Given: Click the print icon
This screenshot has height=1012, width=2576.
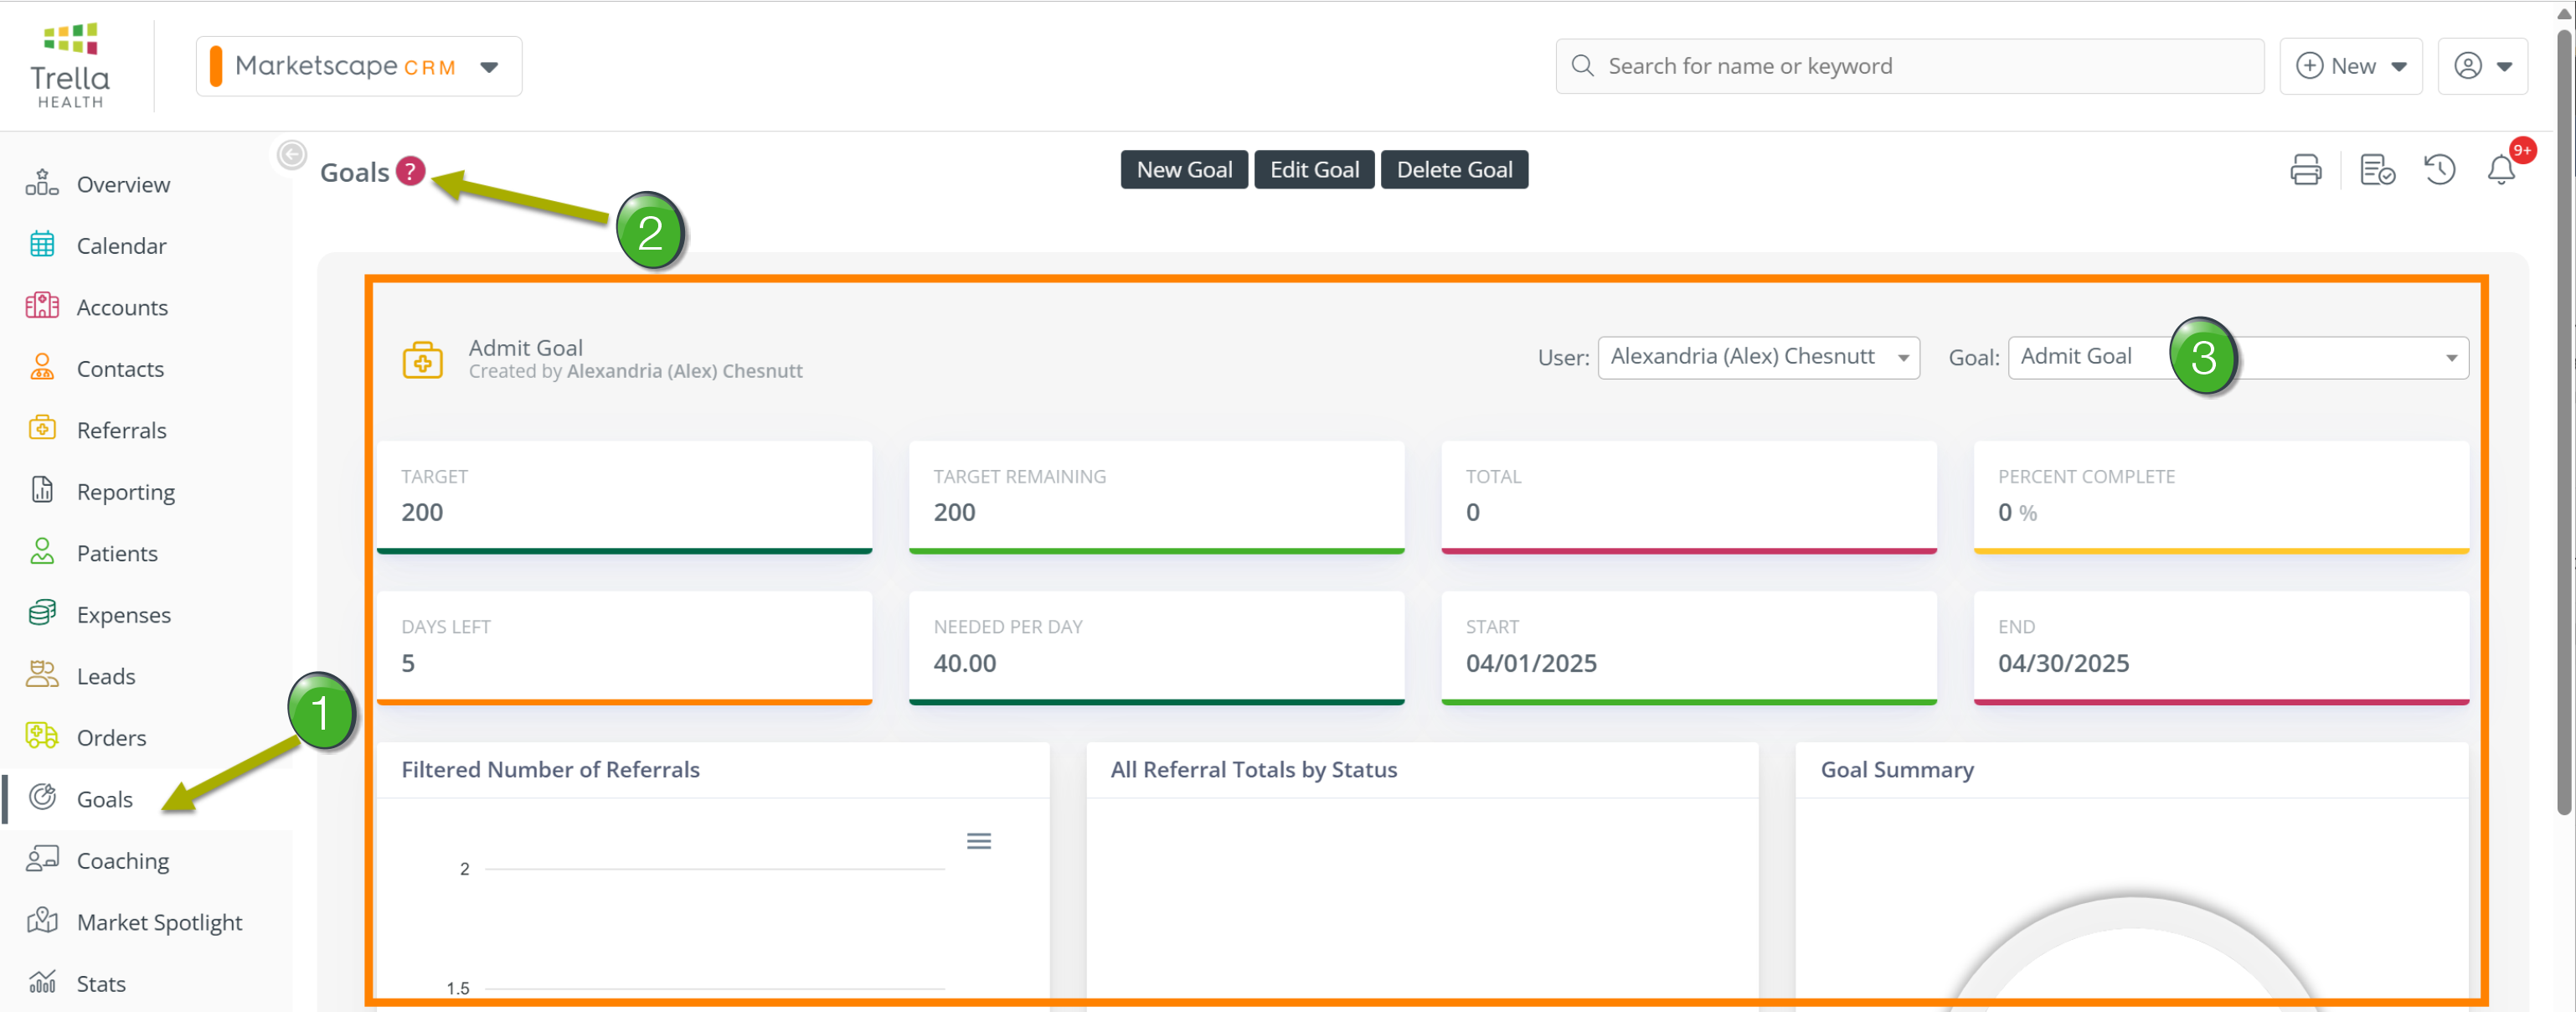Looking at the screenshot, I should click(x=2305, y=170).
